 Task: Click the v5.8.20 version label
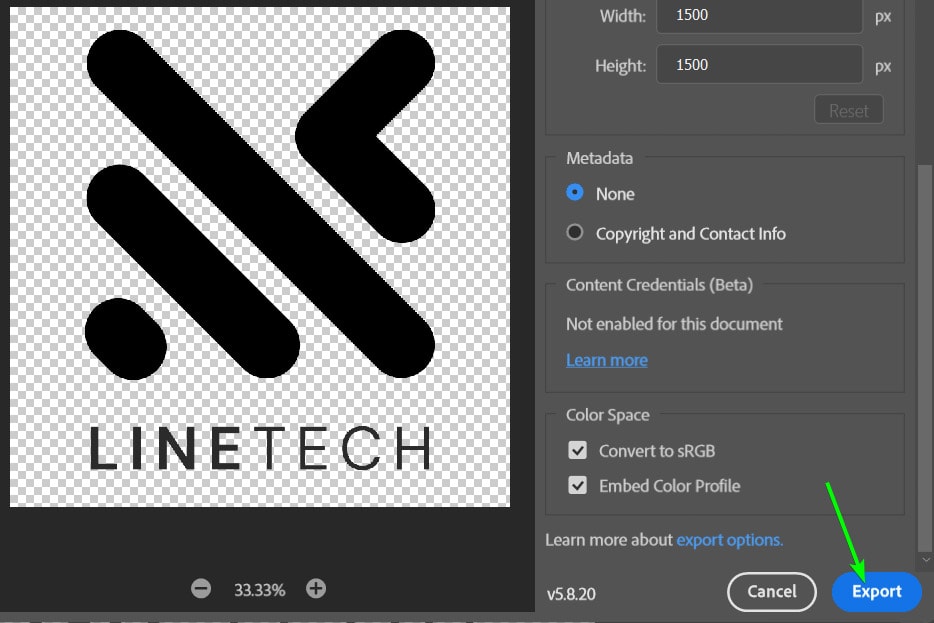[x=571, y=594]
